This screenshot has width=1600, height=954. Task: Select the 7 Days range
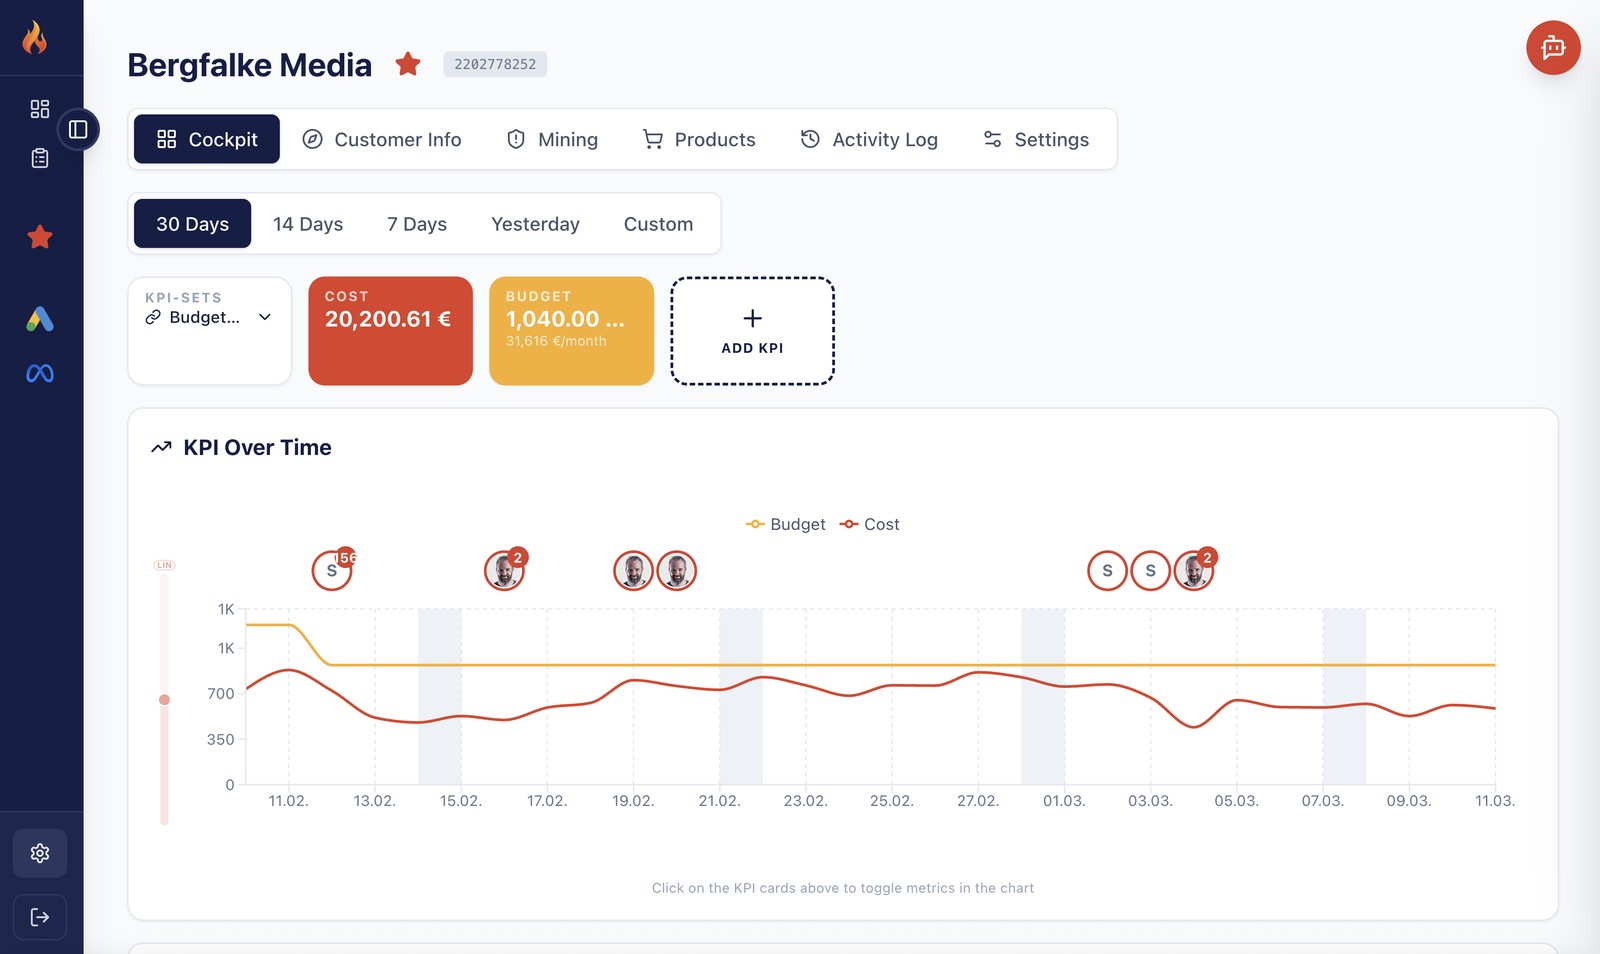[417, 224]
